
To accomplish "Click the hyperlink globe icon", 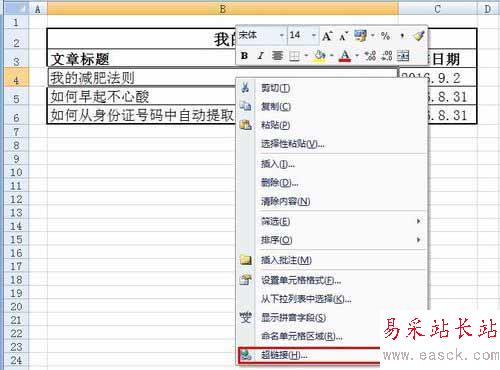I will (246, 355).
